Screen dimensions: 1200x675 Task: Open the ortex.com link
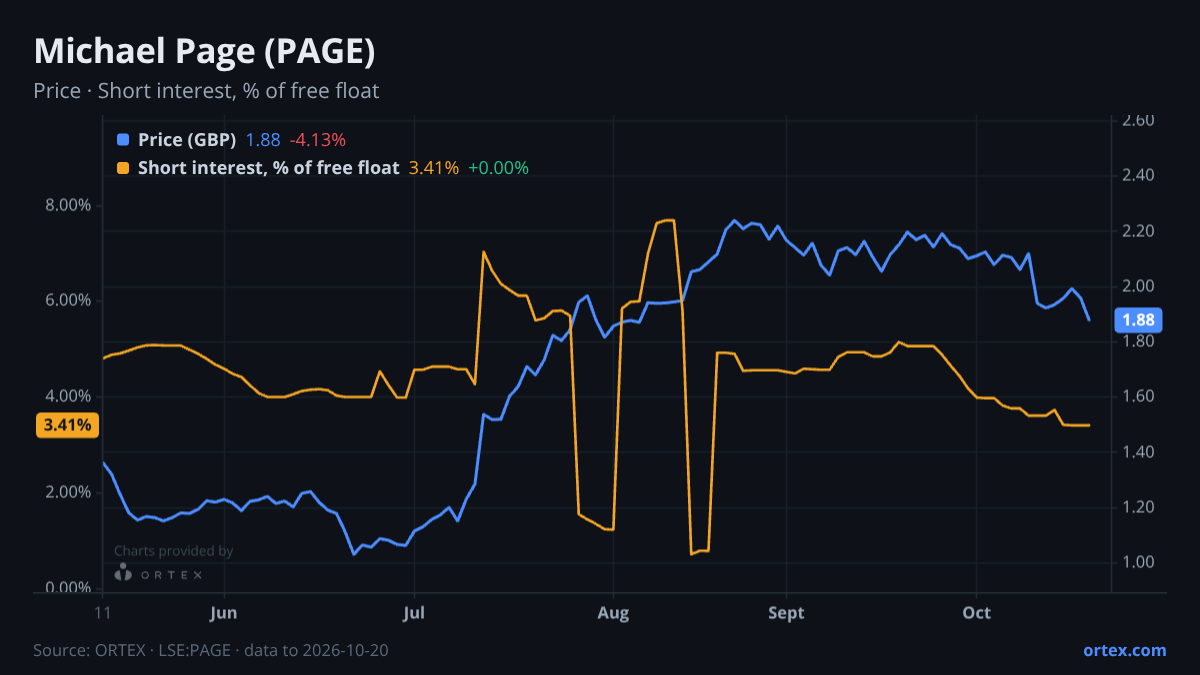coord(1124,650)
